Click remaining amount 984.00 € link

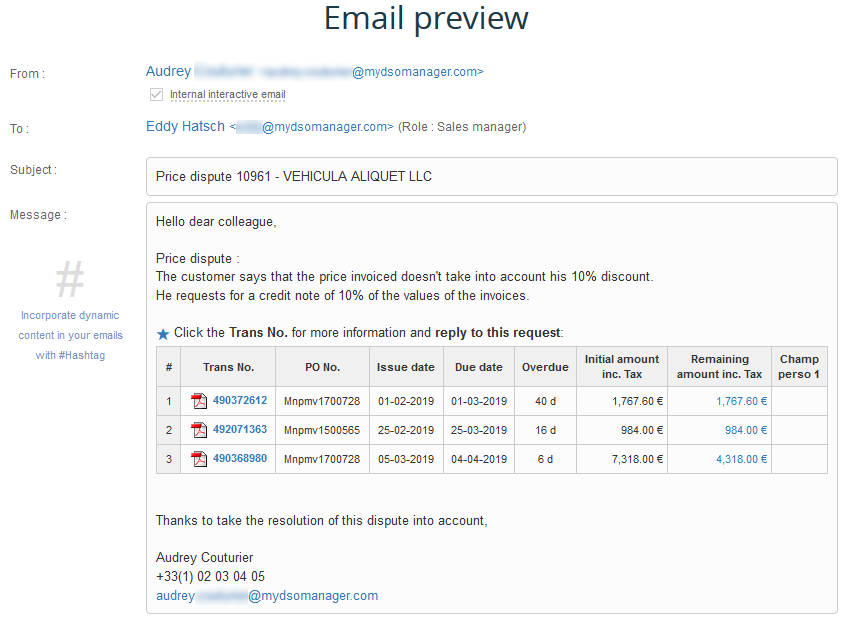(746, 430)
